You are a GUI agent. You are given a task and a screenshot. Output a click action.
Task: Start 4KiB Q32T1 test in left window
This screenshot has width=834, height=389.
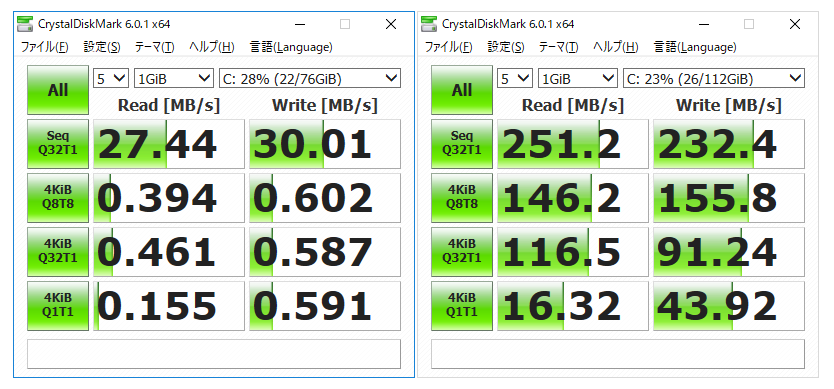(x=58, y=252)
